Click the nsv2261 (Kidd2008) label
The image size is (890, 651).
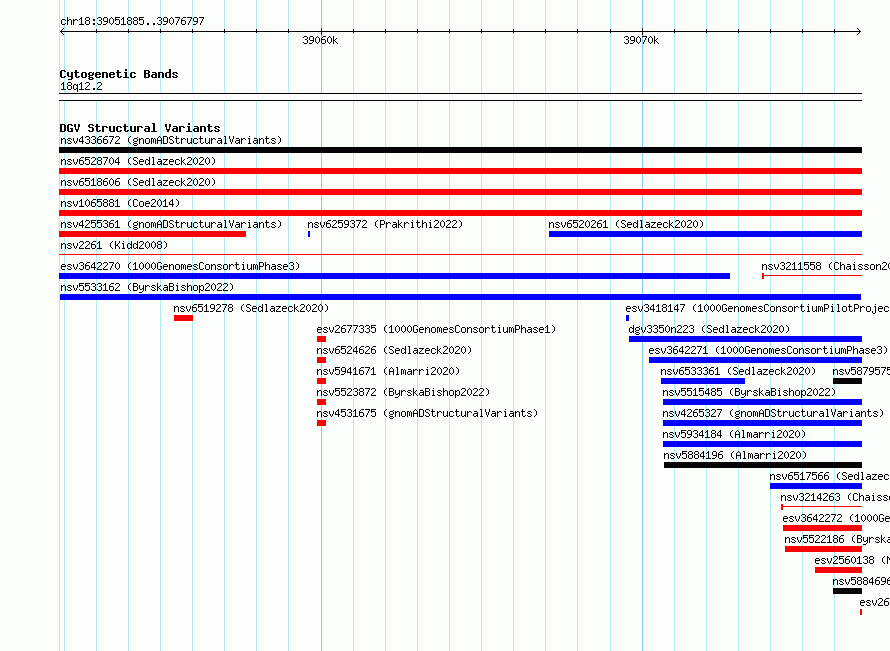coord(114,245)
